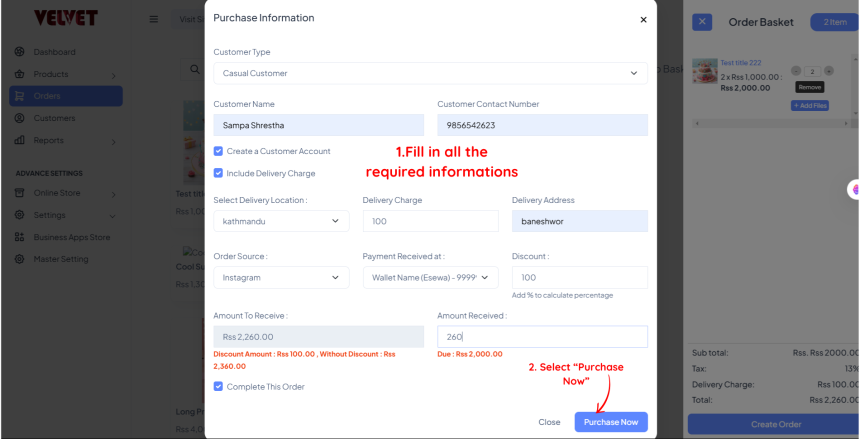The width and height of the screenshot is (860, 439).
Task: Open Dashboard from the sidebar
Action: point(54,52)
